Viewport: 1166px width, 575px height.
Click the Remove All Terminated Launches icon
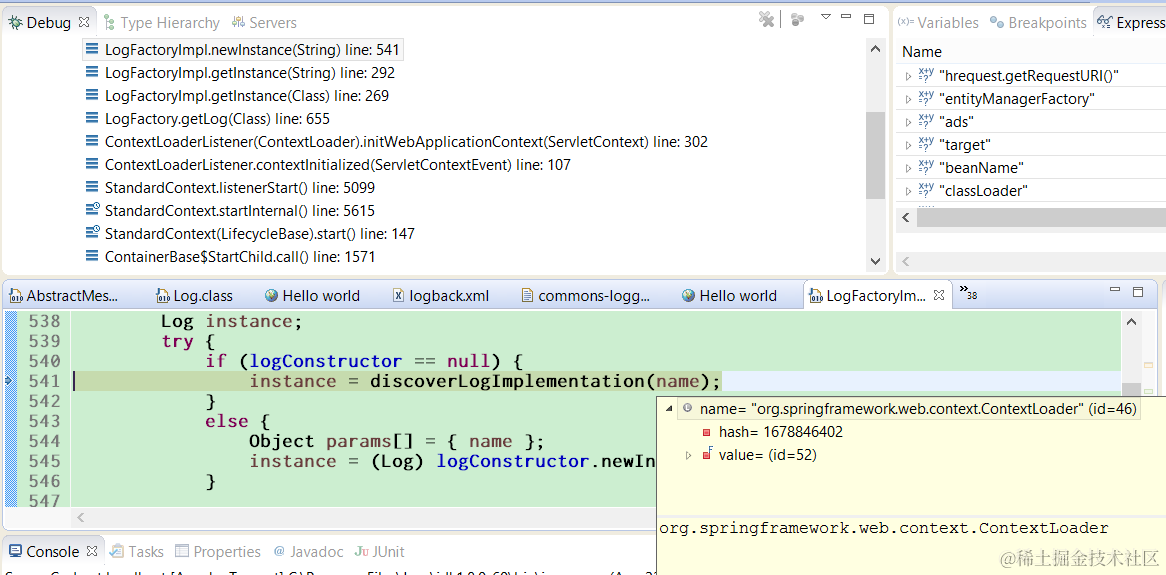(x=766, y=19)
